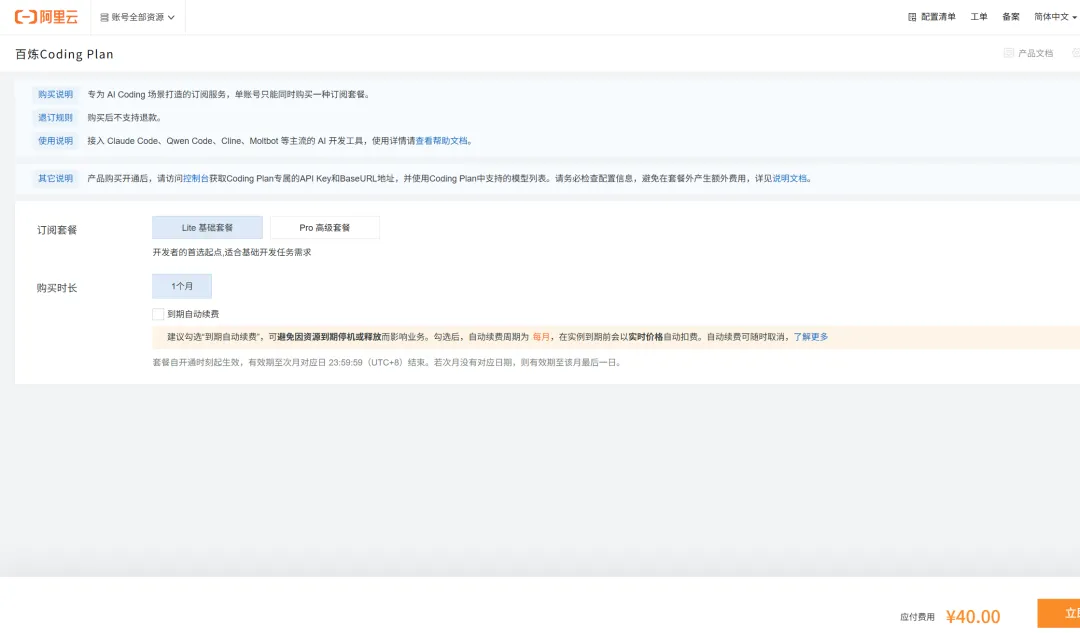Open the 账号全部资源 dropdown
The image size is (1080, 636).
coord(138,17)
